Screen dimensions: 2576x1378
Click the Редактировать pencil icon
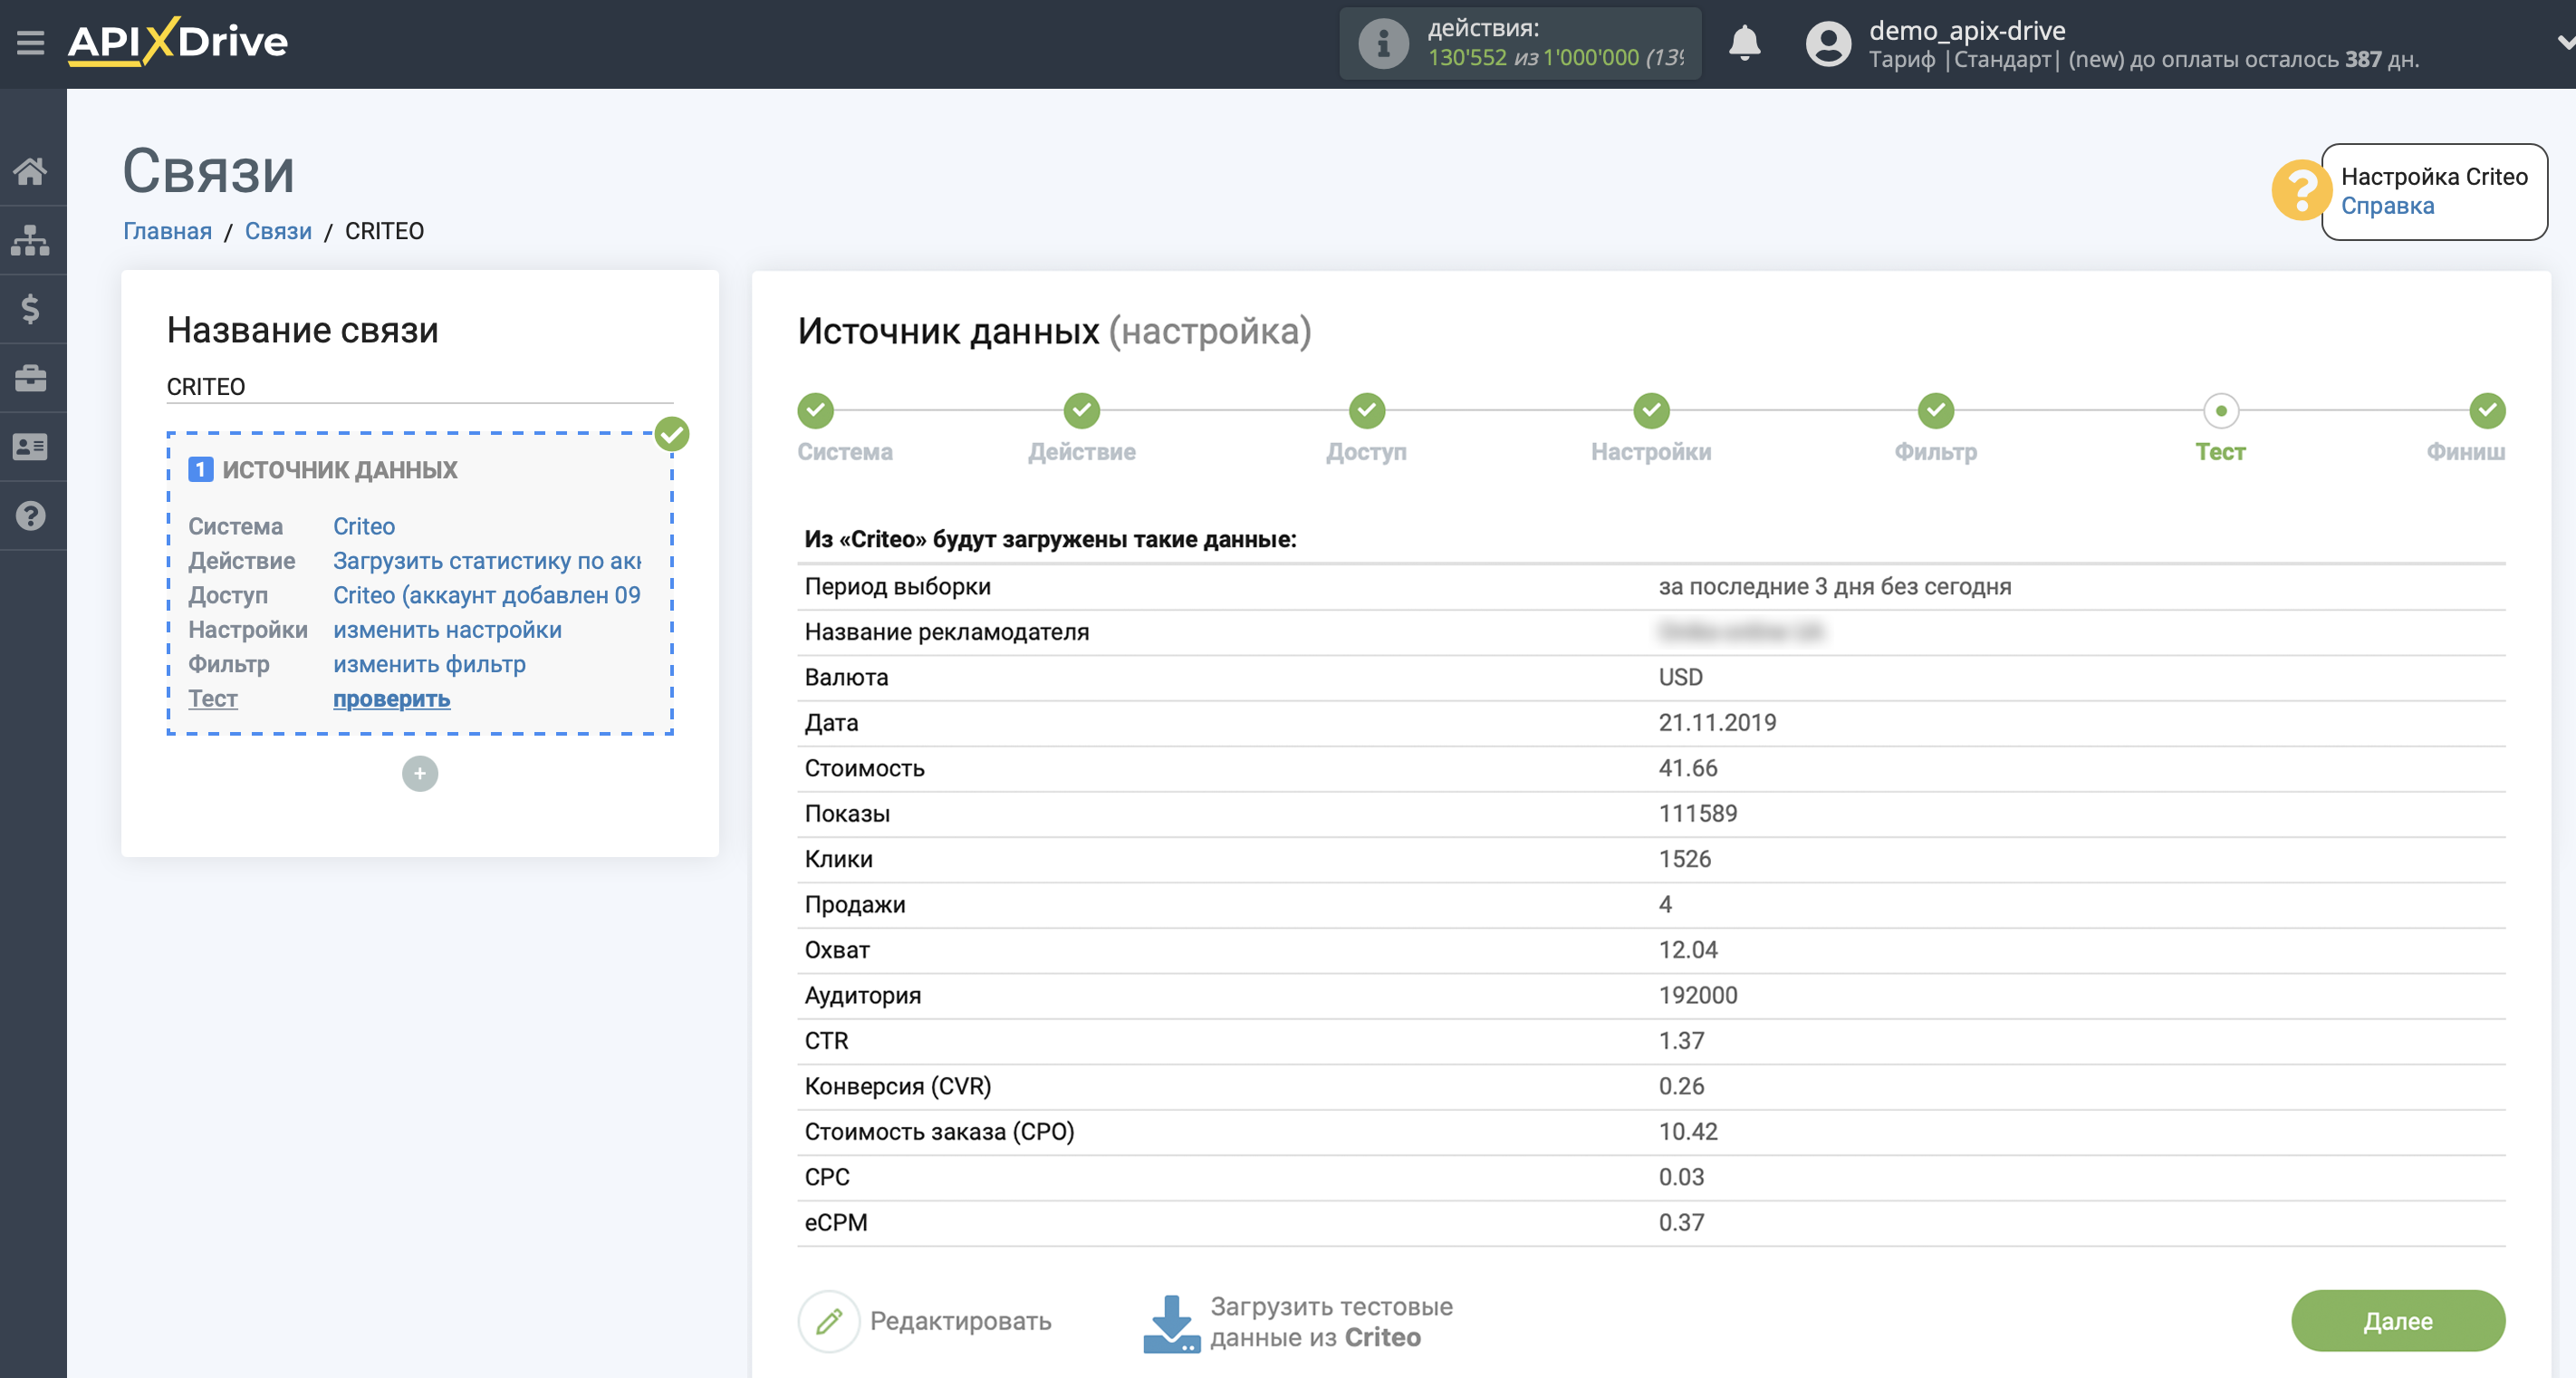click(828, 1321)
